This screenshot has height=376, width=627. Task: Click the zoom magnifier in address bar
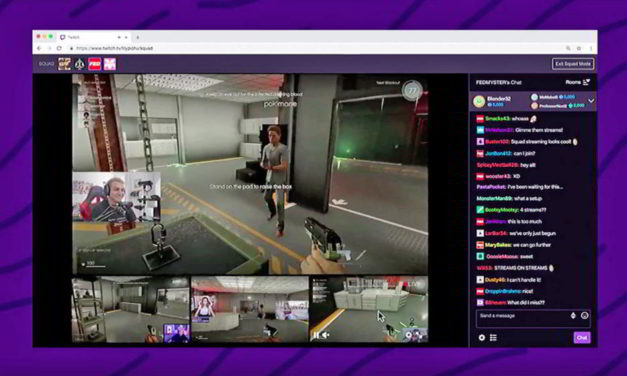coord(568,48)
